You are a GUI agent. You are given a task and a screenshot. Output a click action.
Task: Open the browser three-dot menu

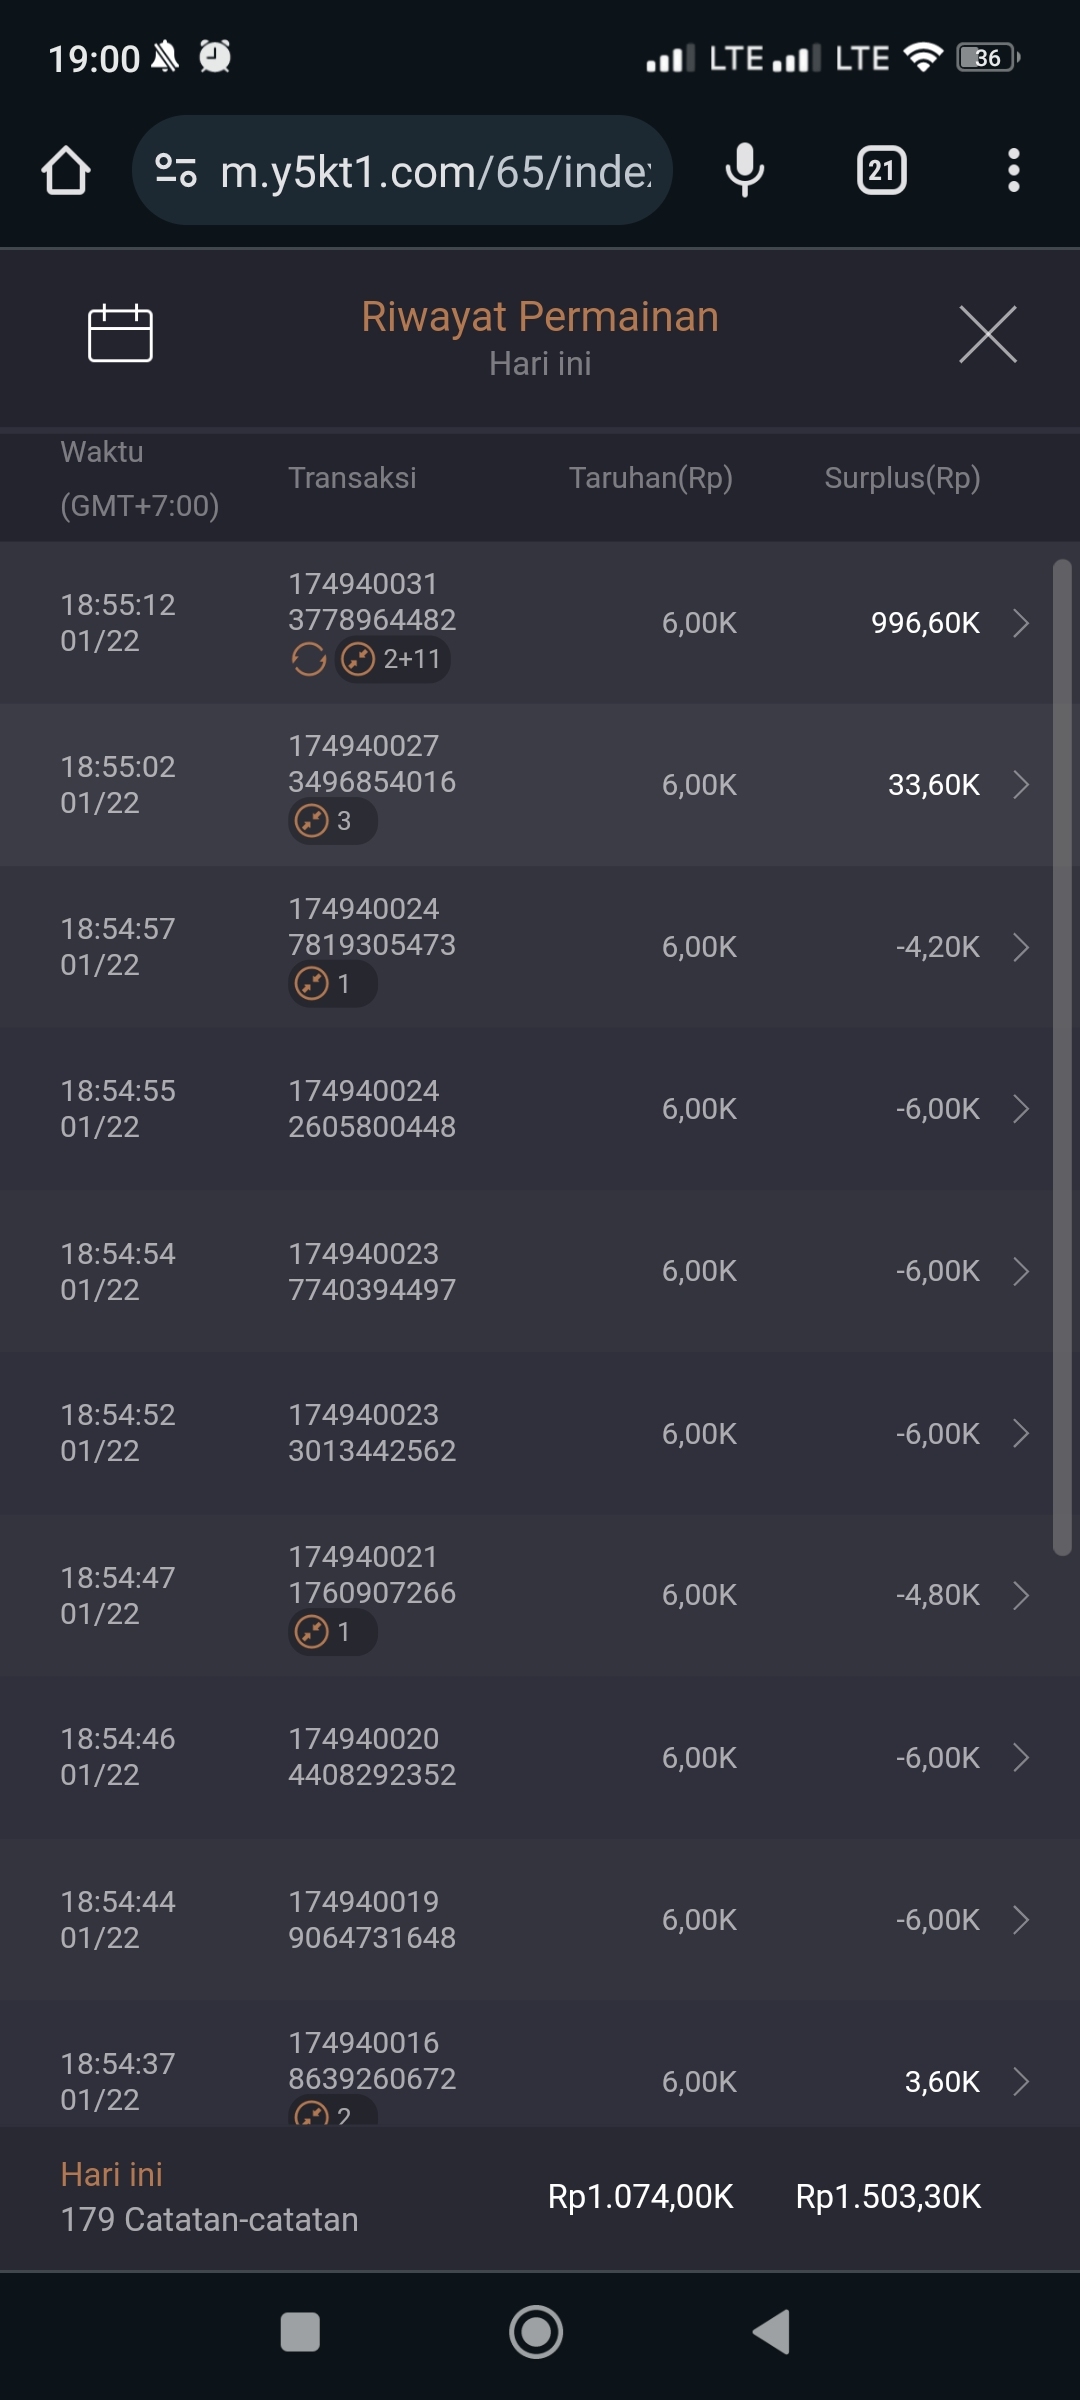(1013, 171)
